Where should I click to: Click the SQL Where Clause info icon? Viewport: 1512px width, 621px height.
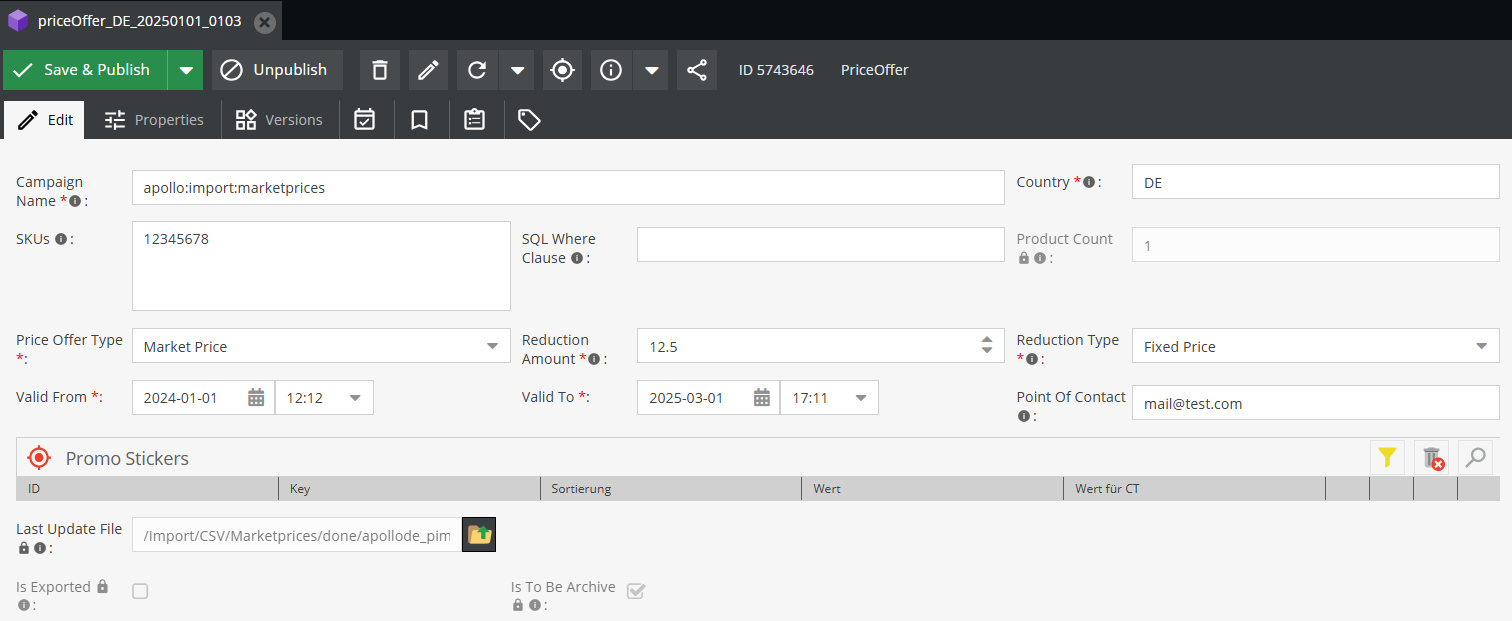(x=576, y=258)
